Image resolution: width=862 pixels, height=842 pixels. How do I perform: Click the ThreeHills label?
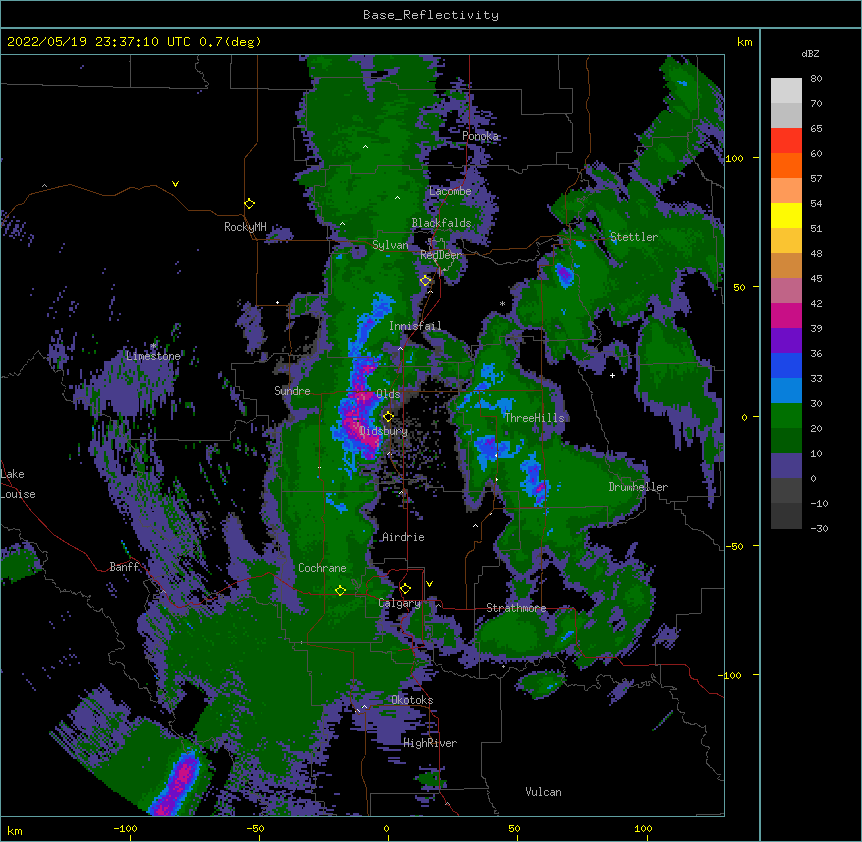[534, 418]
